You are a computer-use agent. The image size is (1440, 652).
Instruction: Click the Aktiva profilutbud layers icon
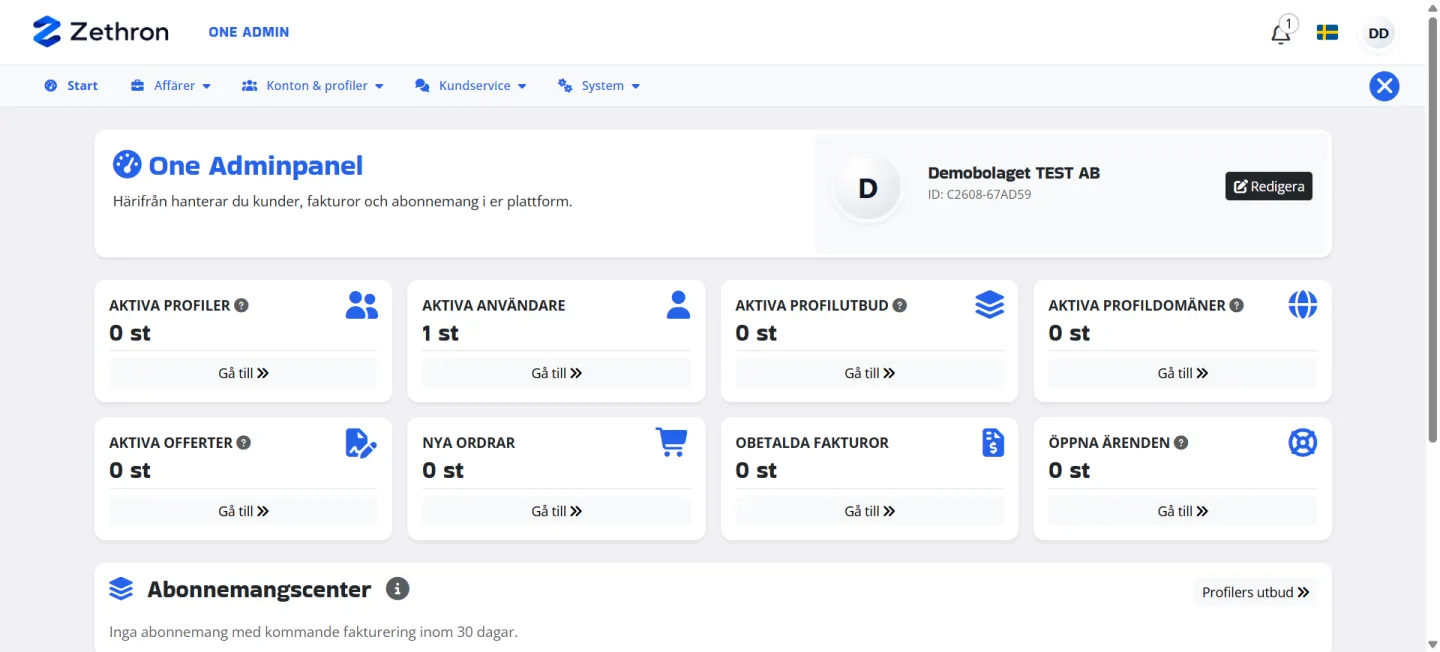[x=989, y=305]
